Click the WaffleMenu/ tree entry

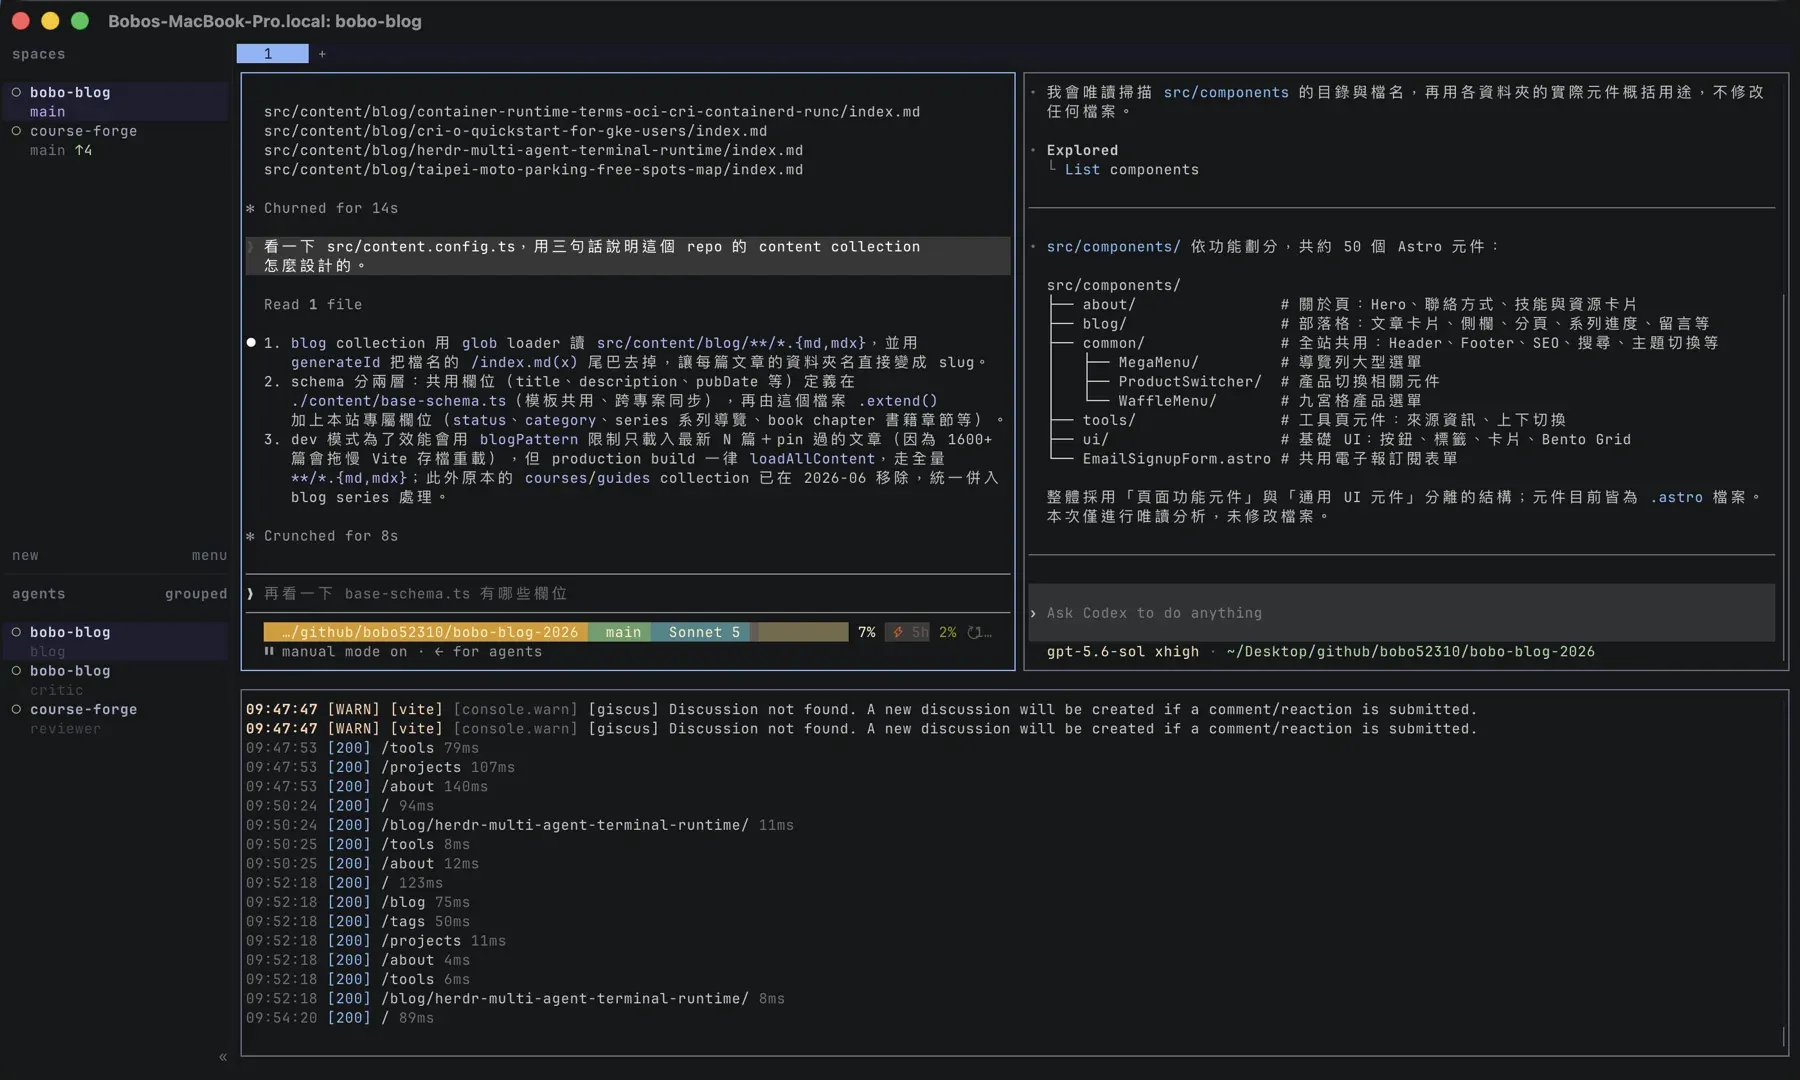point(1167,401)
